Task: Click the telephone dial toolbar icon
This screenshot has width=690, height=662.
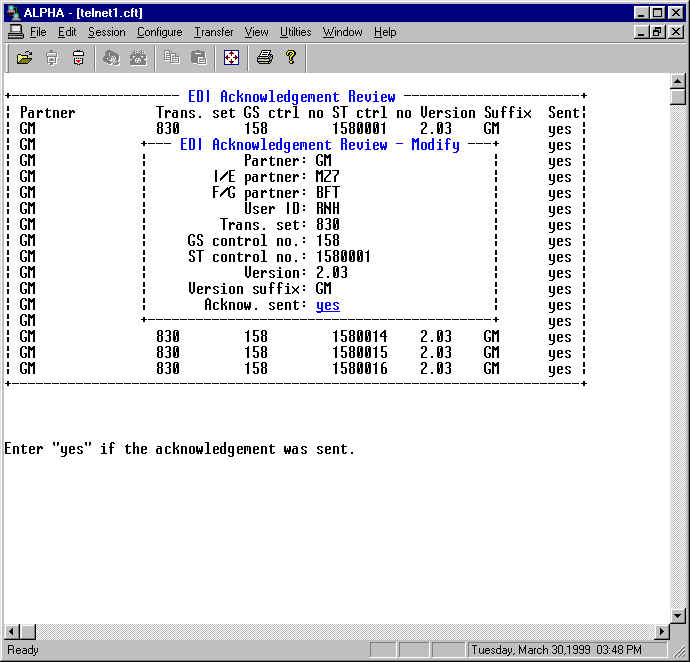Action: click(138, 58)
